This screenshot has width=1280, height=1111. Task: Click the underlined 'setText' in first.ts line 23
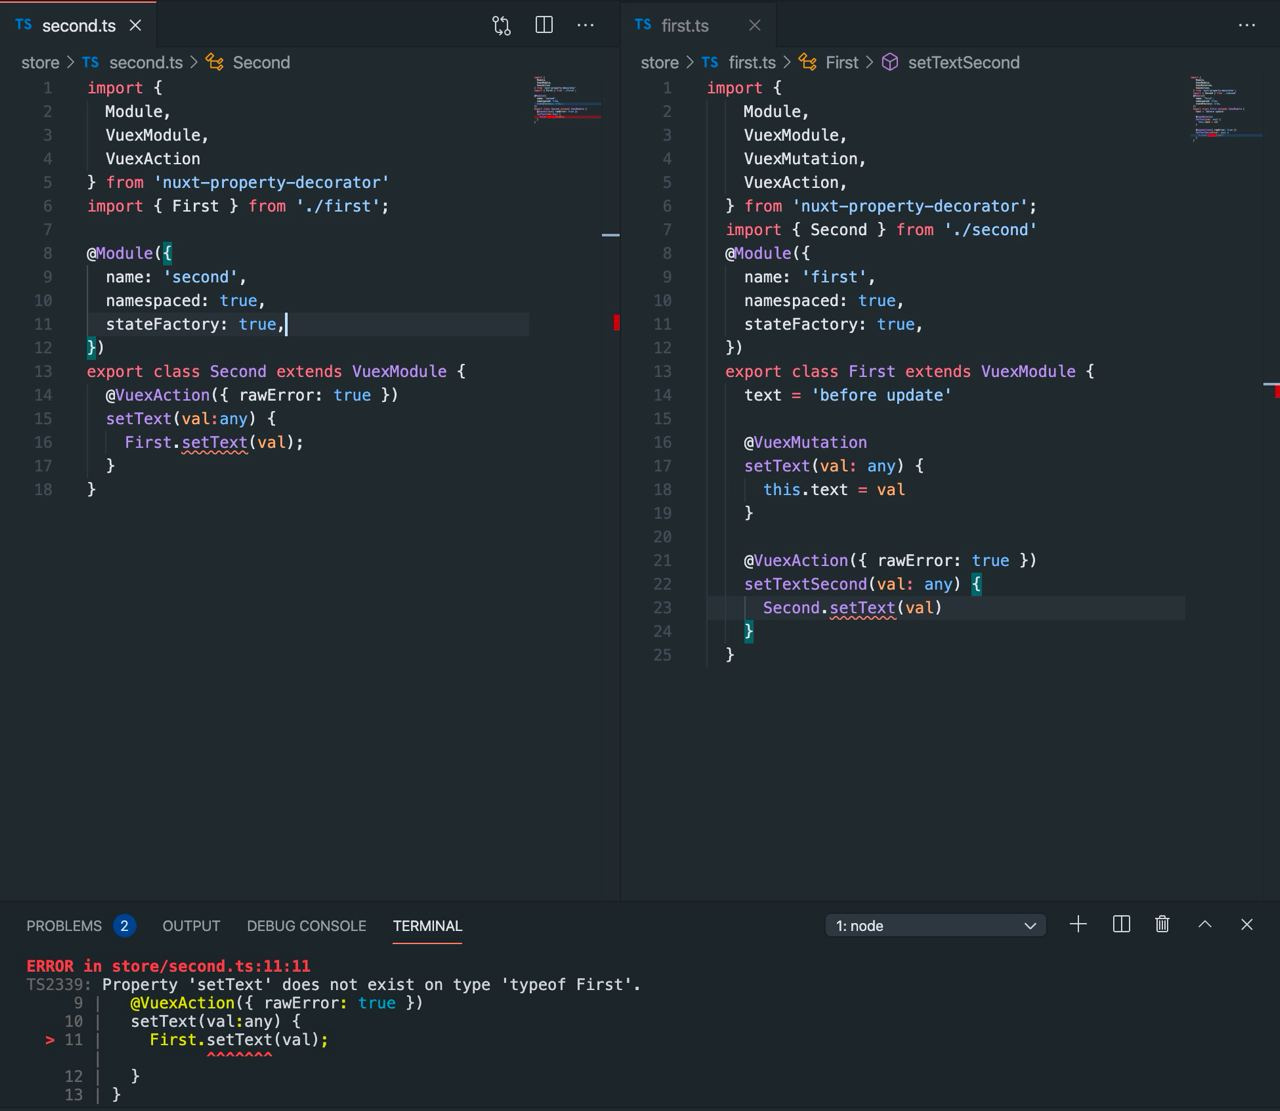[862, 607]
